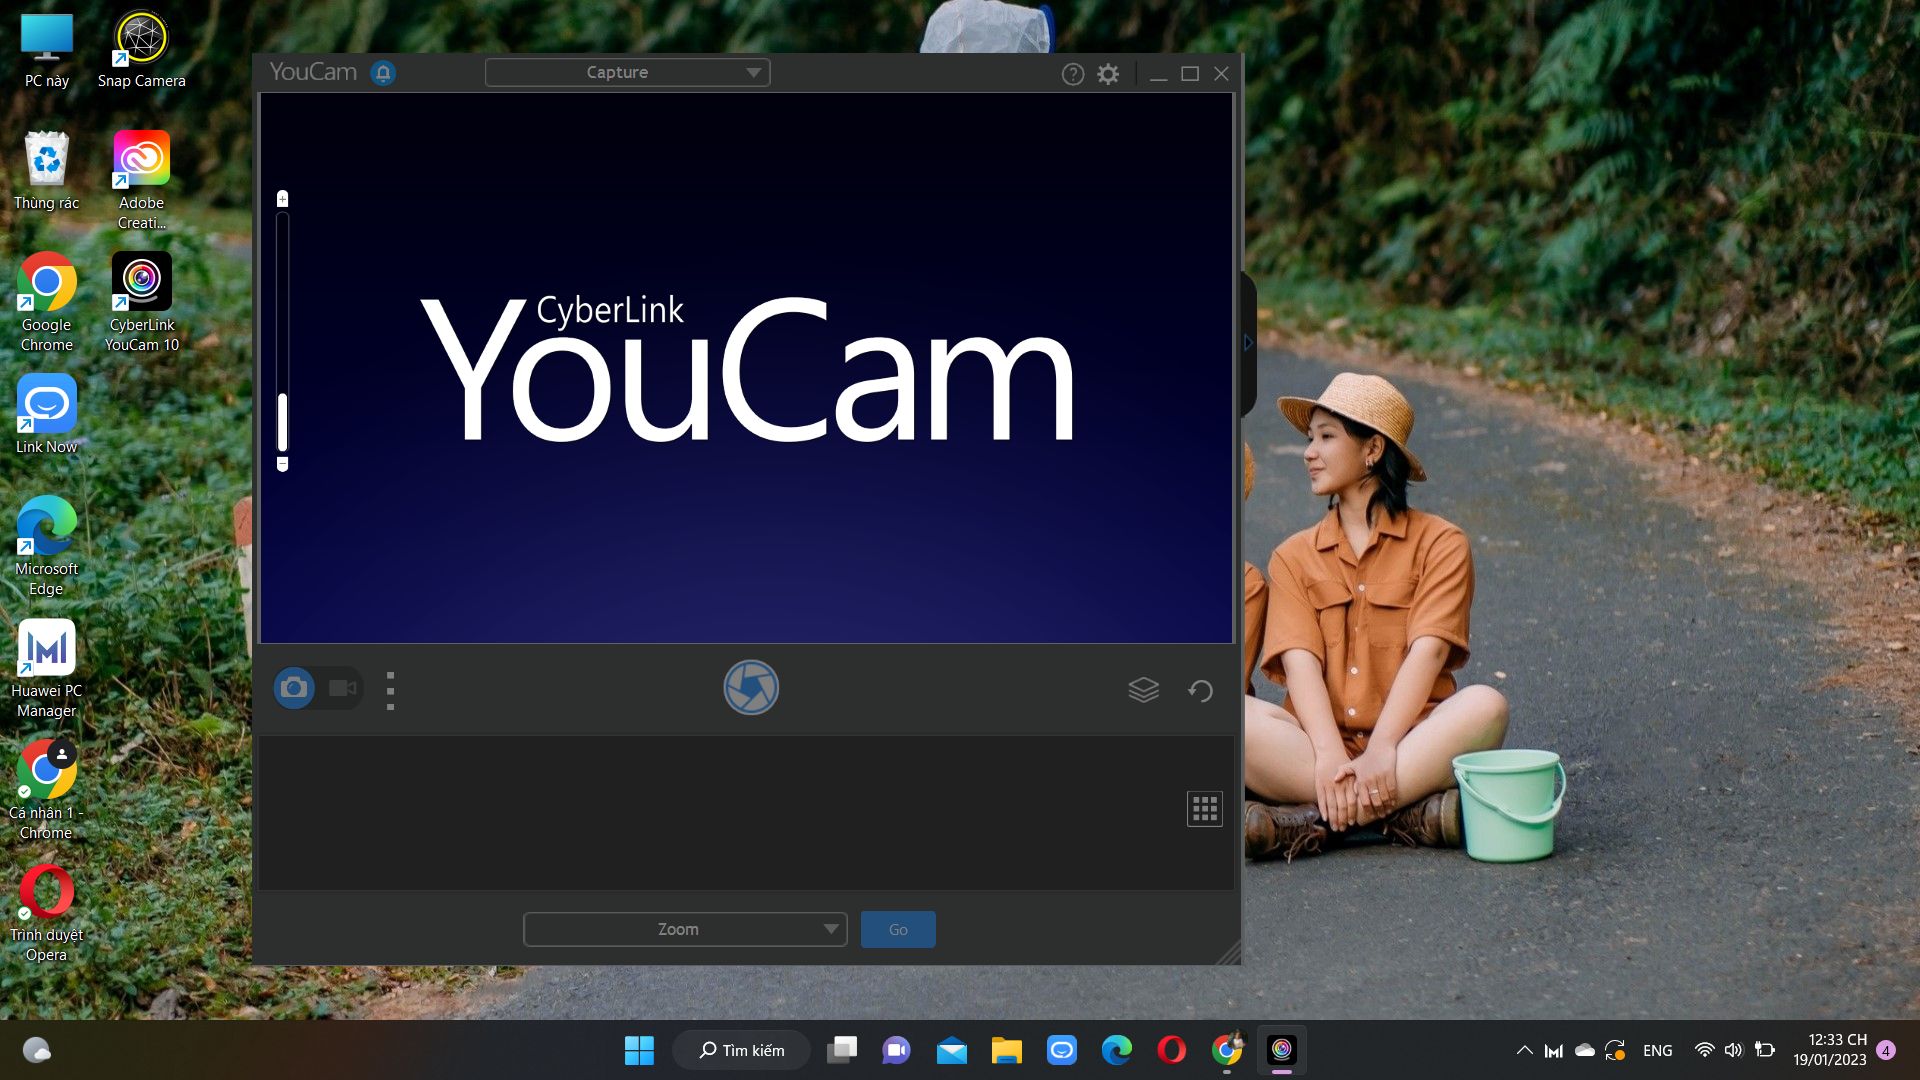Open the Capture mode dropdown

point(627,73)
